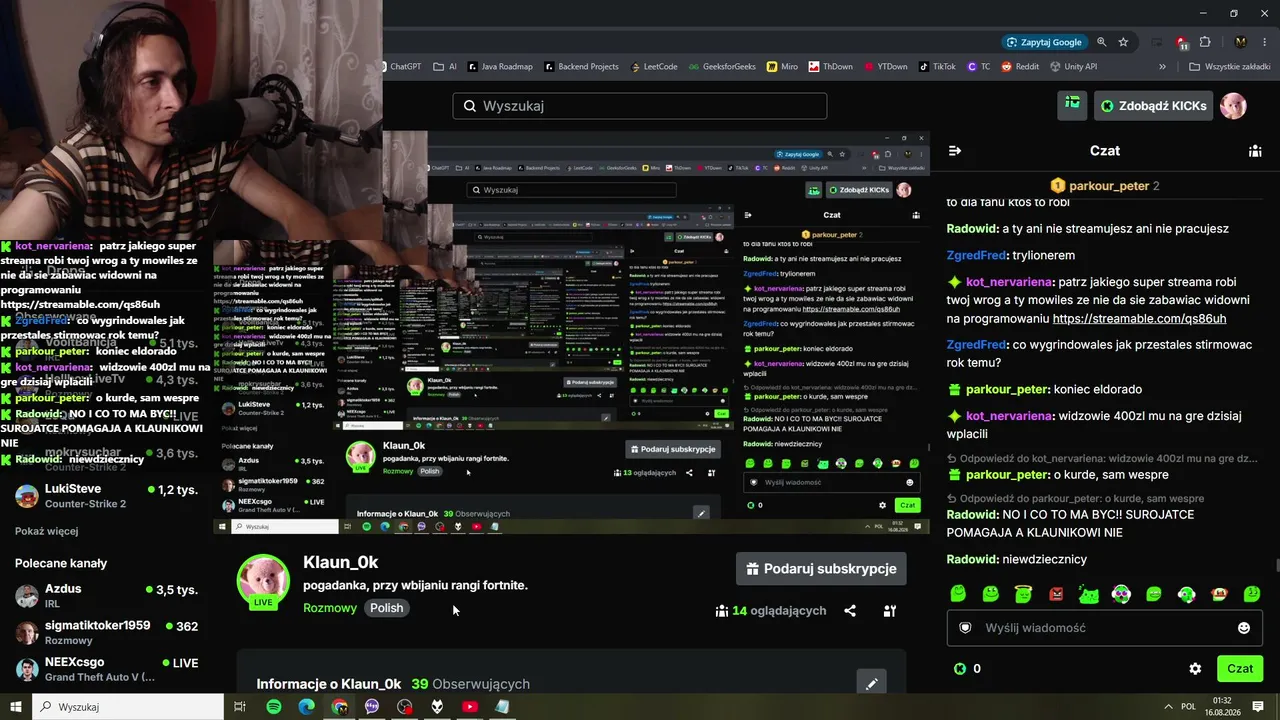
Task: Open the green dashboard icon beside KICKs
Action: pos(1072,105)
